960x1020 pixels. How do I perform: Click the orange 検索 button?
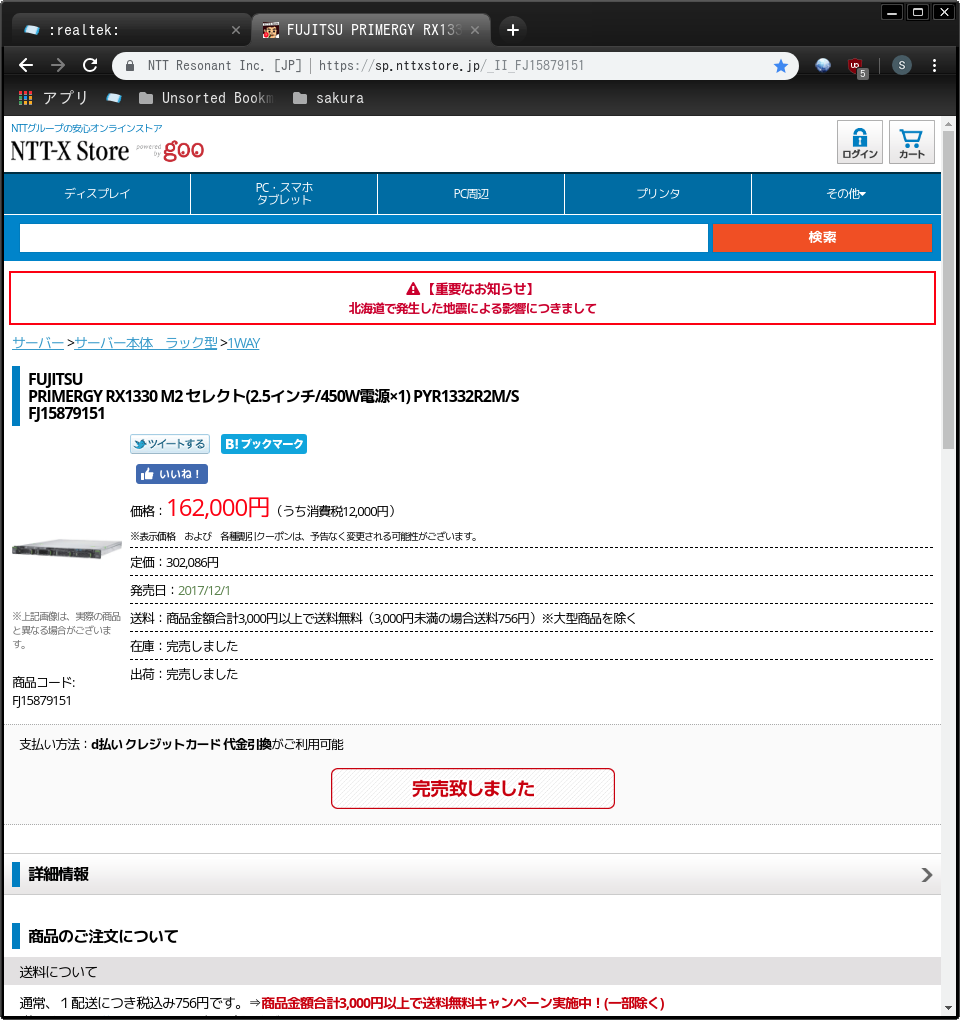pyautogui.click(x=822, y=237)
